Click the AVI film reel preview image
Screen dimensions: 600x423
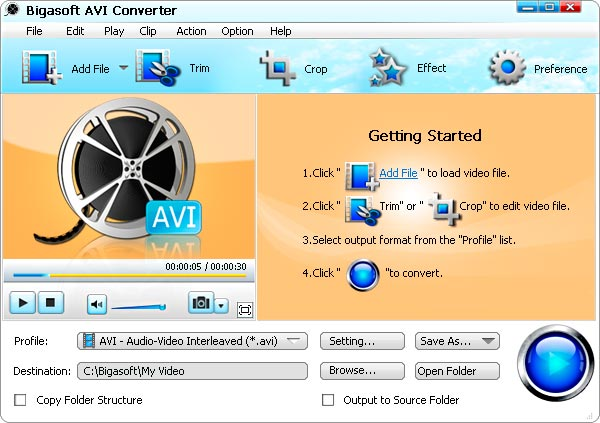[x=129, y=177]
